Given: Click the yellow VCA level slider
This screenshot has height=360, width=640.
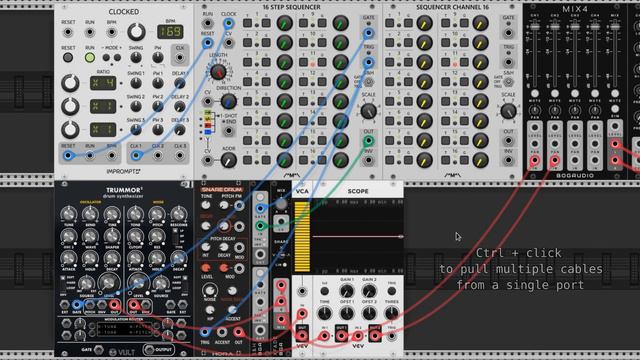Looking at the screenshot, I should click(x=302, y=237).
